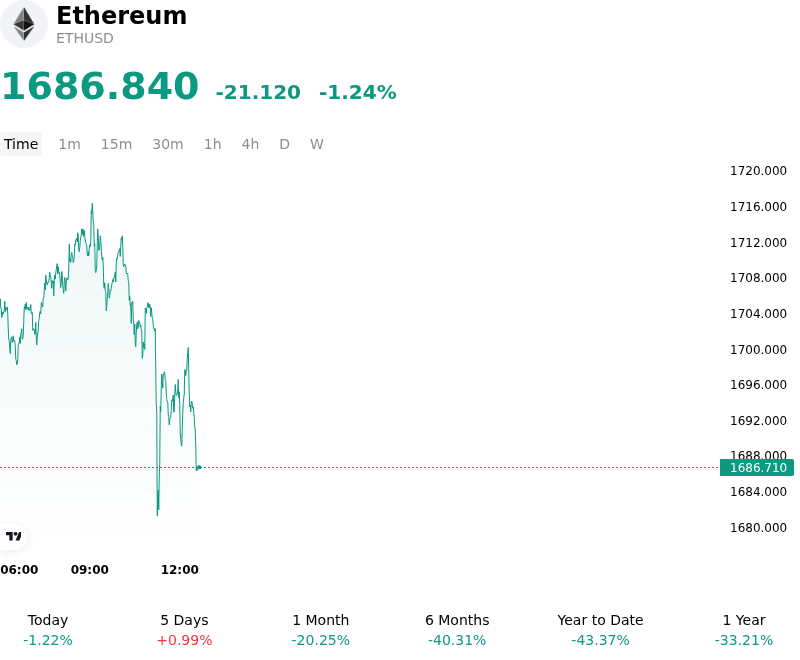Select the 1h chart interval
Screen dimensions: 800x660
coord(213,144)
